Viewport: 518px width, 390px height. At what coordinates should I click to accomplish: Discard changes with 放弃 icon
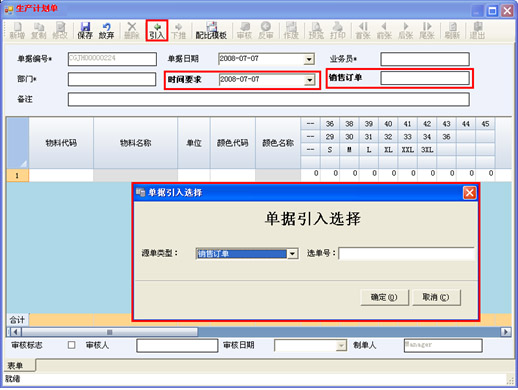(106, 31)
